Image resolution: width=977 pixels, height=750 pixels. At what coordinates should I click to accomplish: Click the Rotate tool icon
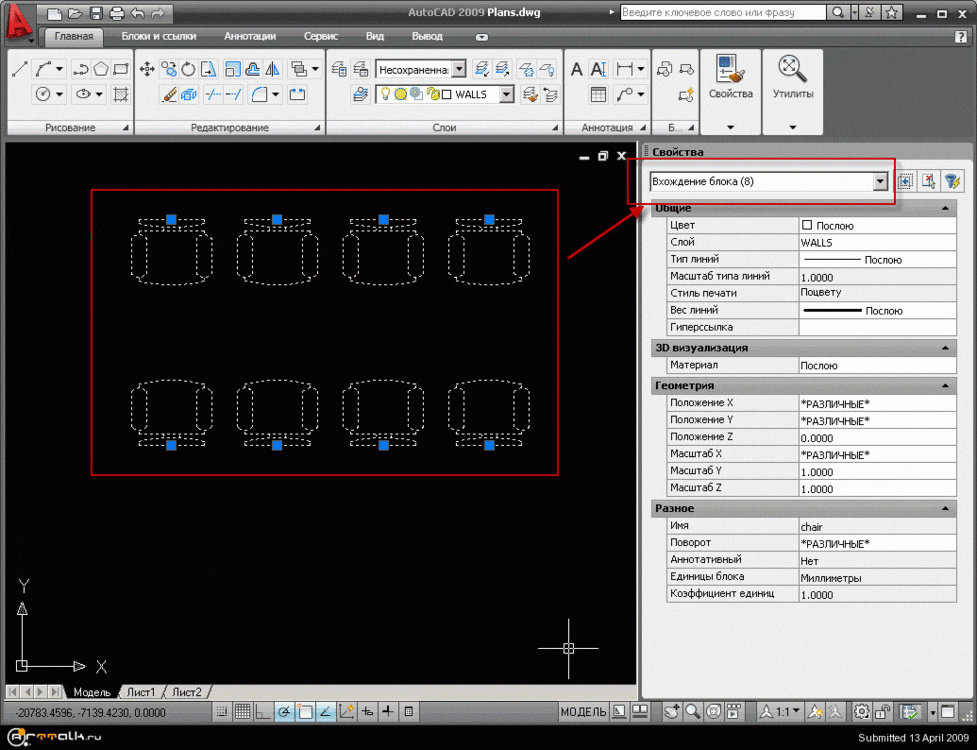pyautogui.click(x=188, y=69)
